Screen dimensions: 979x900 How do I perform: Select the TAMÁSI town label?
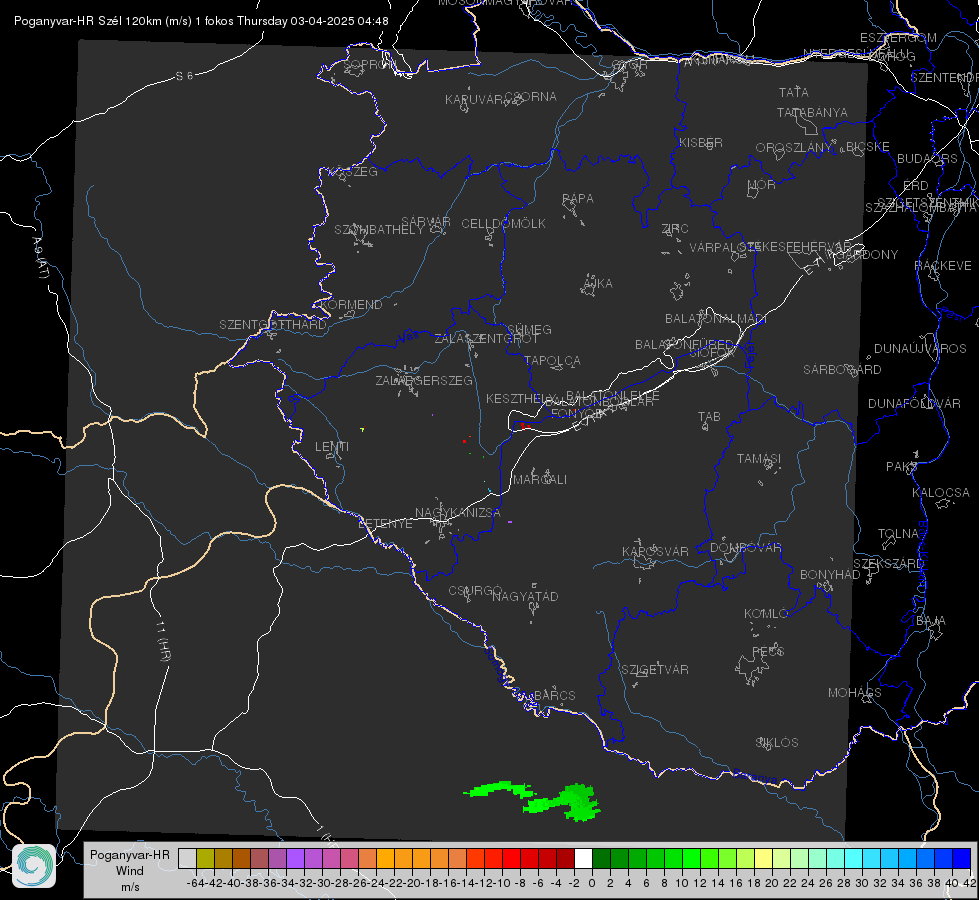click(759, 458)
